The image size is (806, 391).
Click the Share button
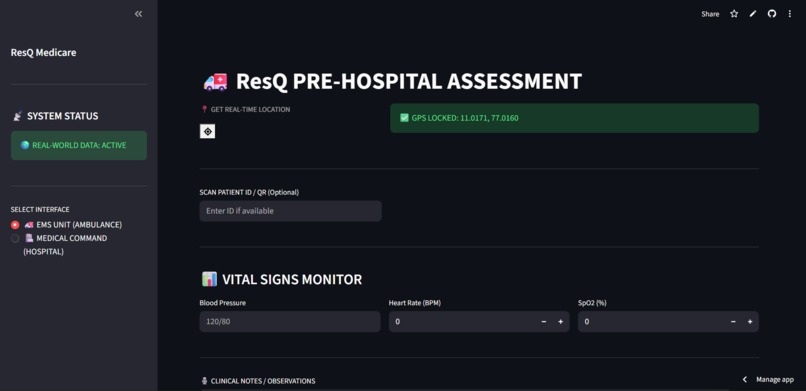pos(710,14)
